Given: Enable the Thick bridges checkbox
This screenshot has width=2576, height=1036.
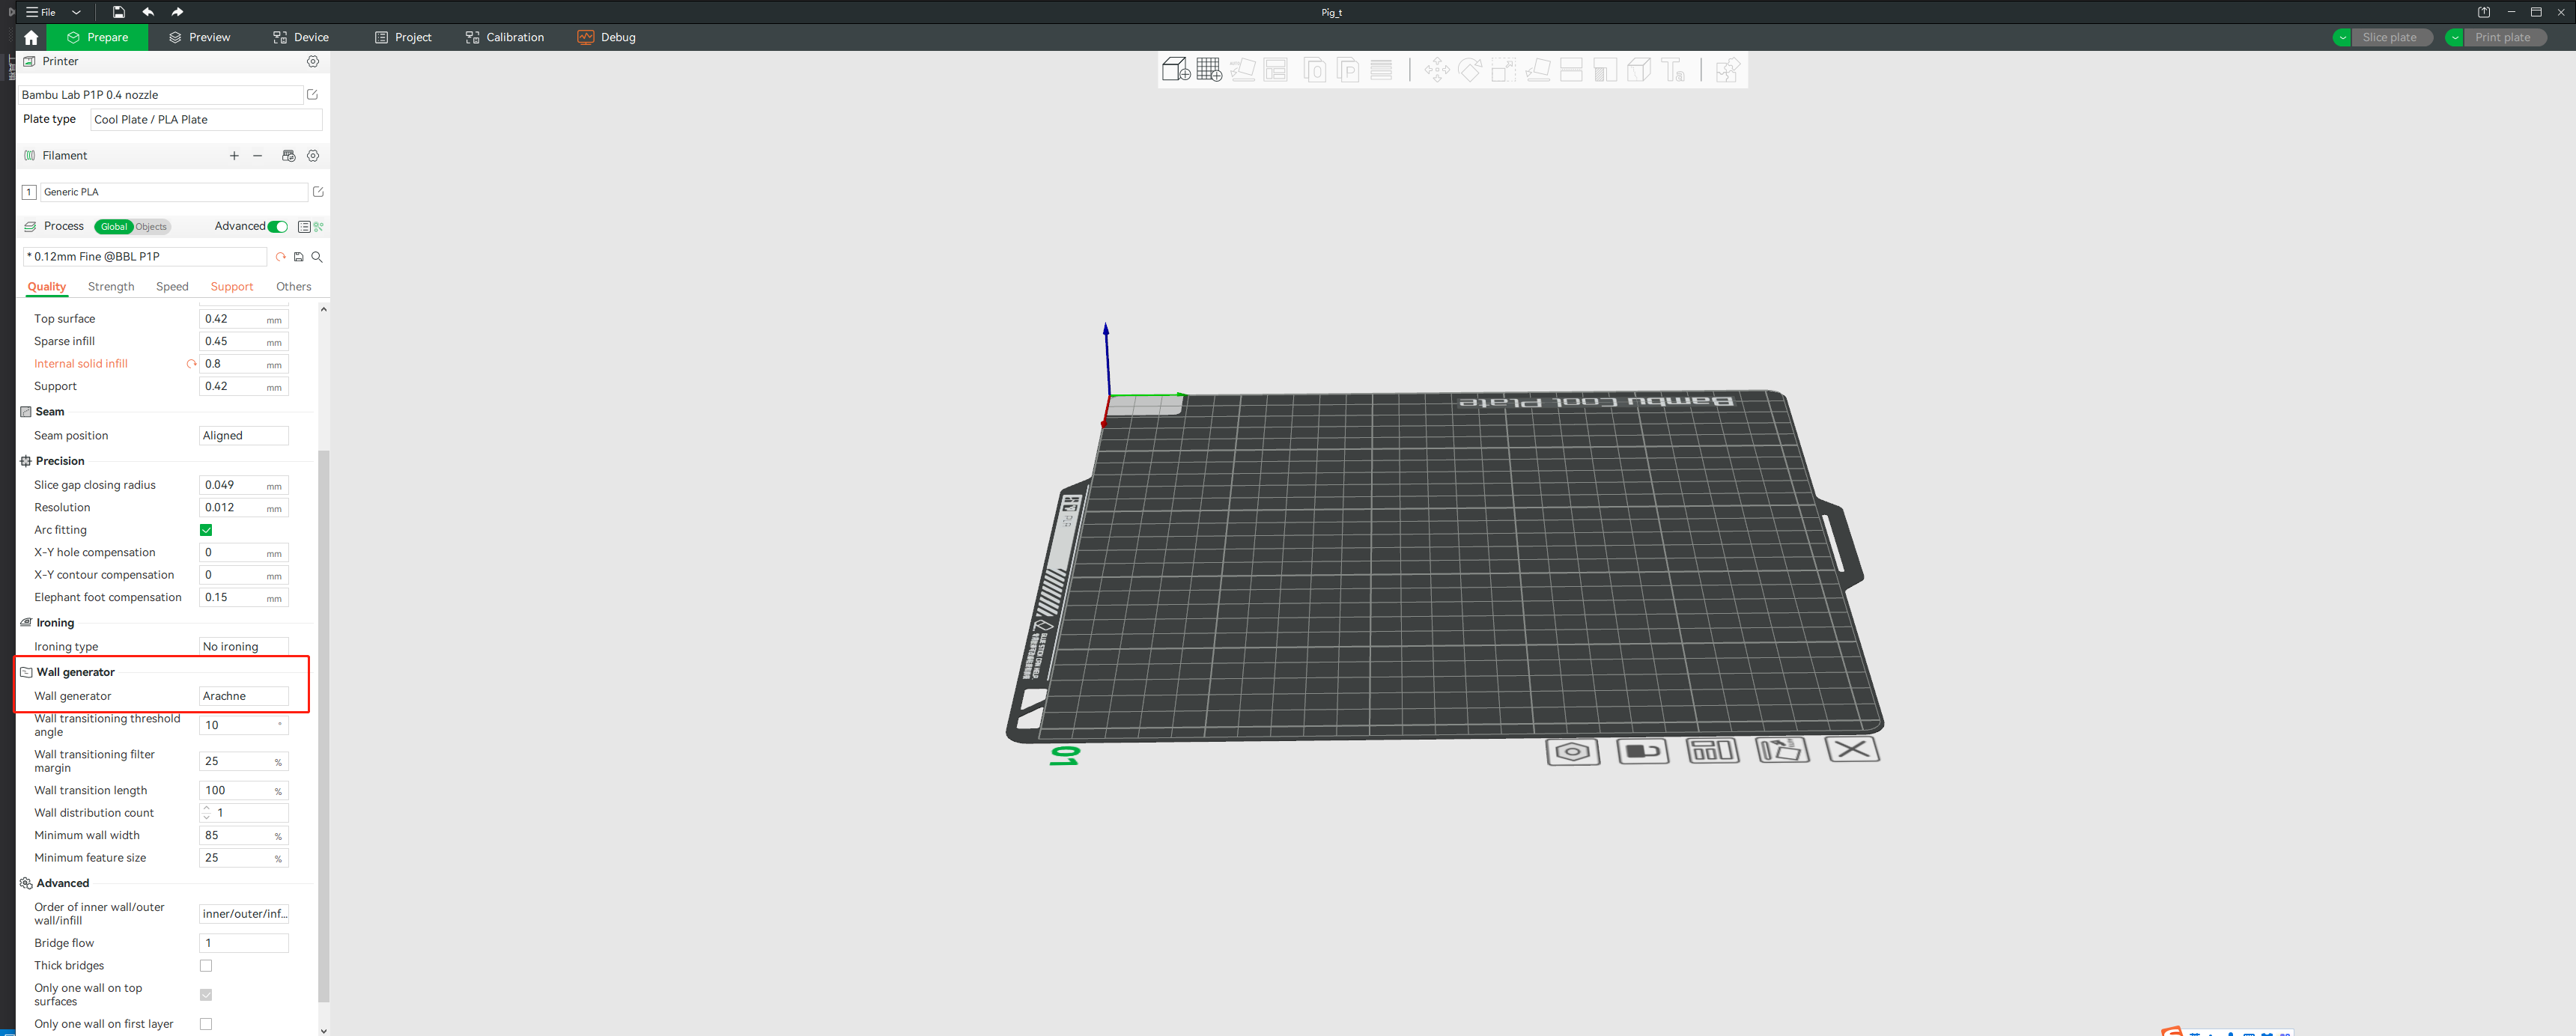Looking at the screenshot, I should pos(206,966).
